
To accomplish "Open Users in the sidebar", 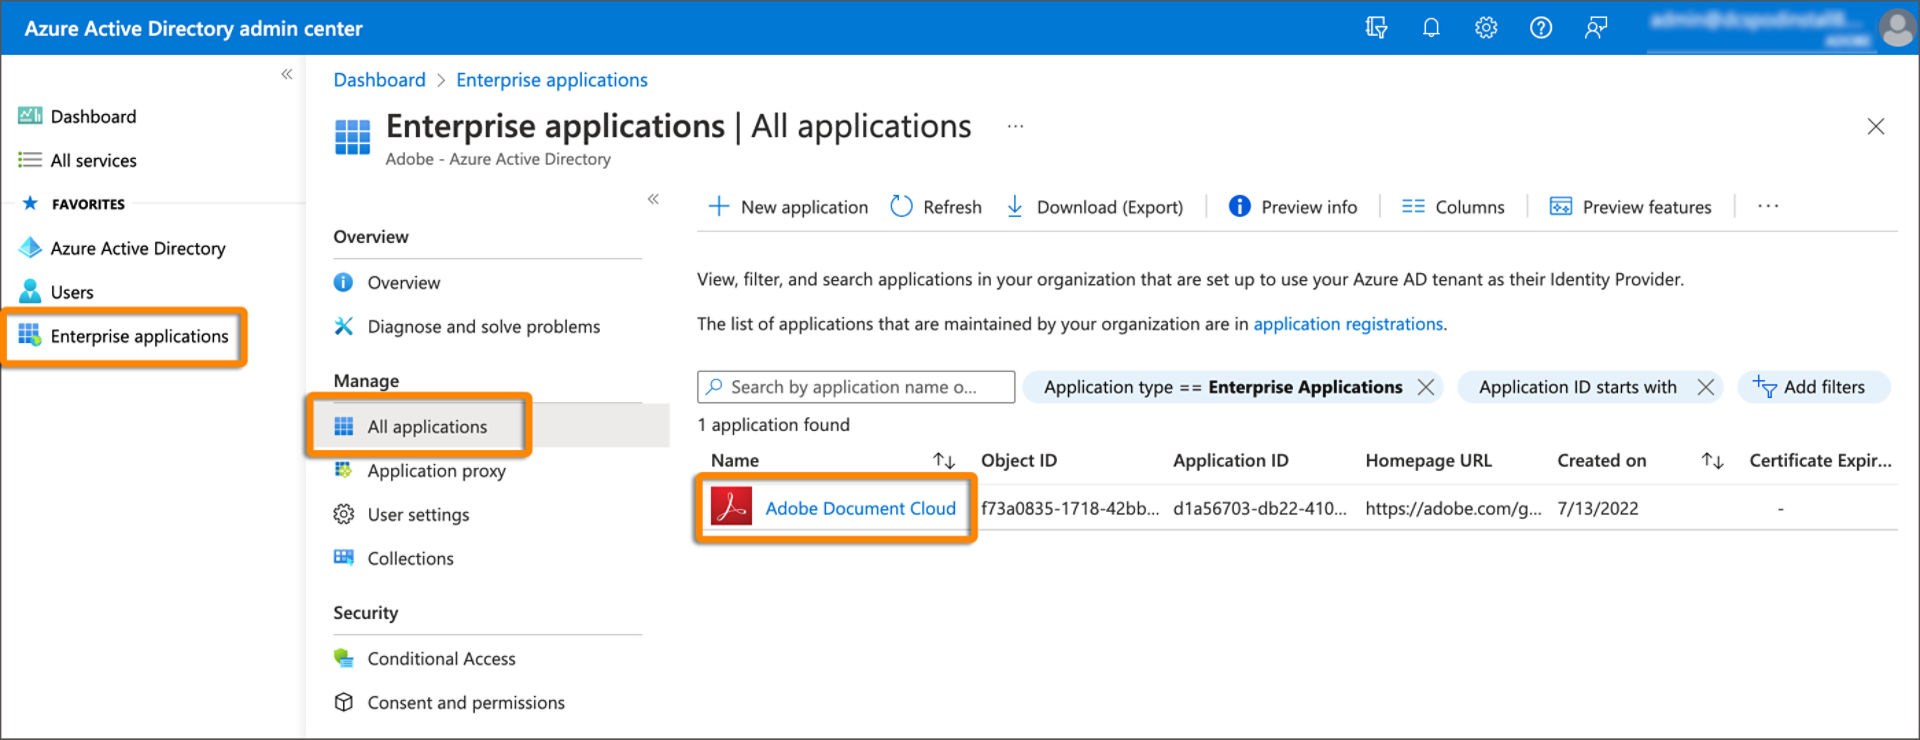I will (71, 292).
